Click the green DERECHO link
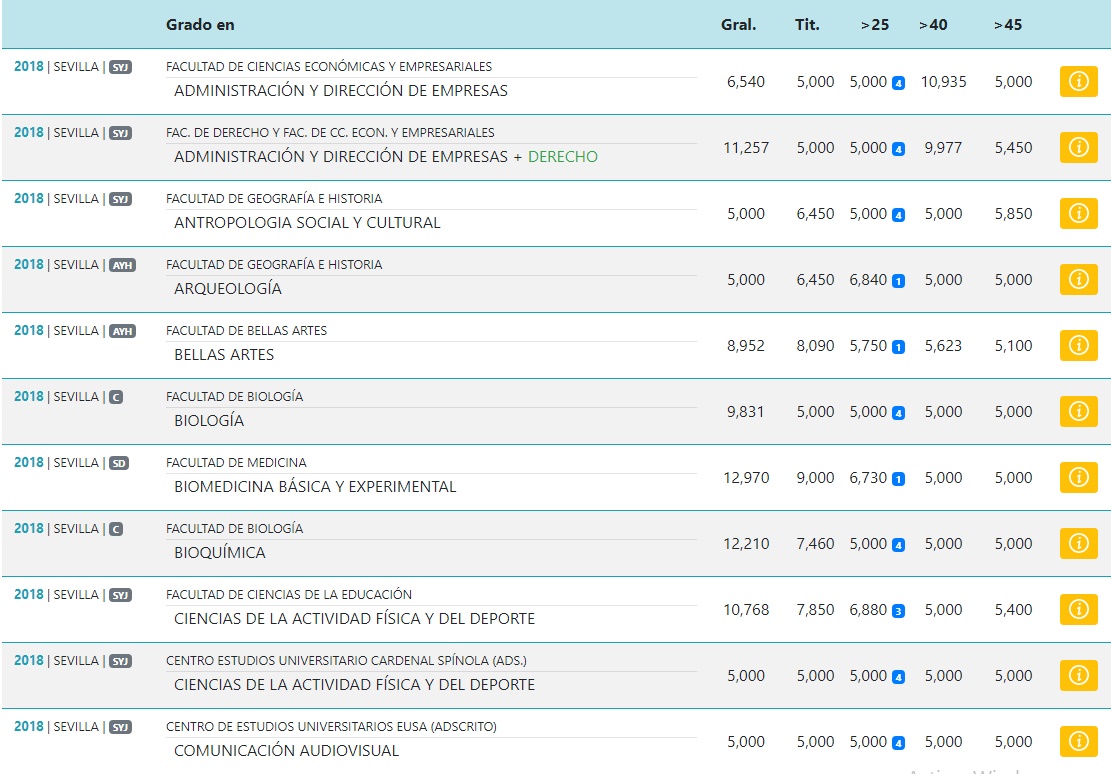Viewport: 1111px width, 774px height. (562, 157)
